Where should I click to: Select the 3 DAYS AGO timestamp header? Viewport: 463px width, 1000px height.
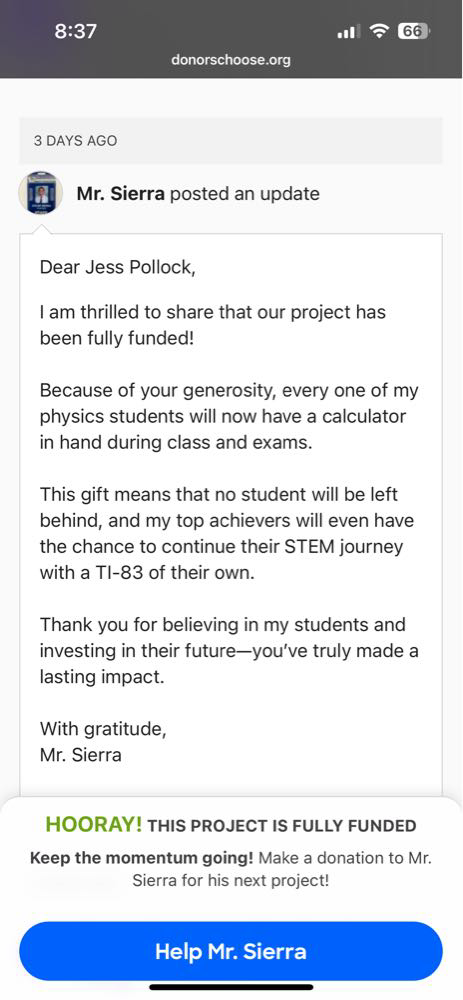[x=75, y=141]
